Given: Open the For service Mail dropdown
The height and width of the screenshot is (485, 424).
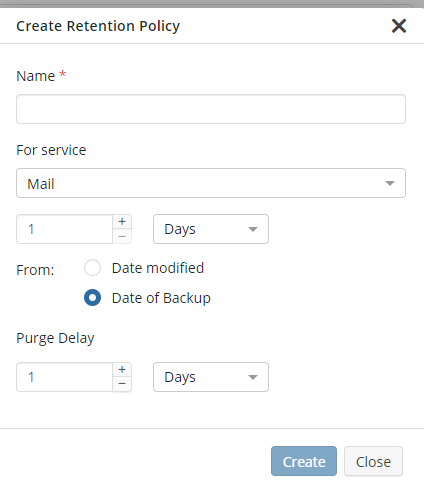Looking at the screenshot, I should coord(211,183).
